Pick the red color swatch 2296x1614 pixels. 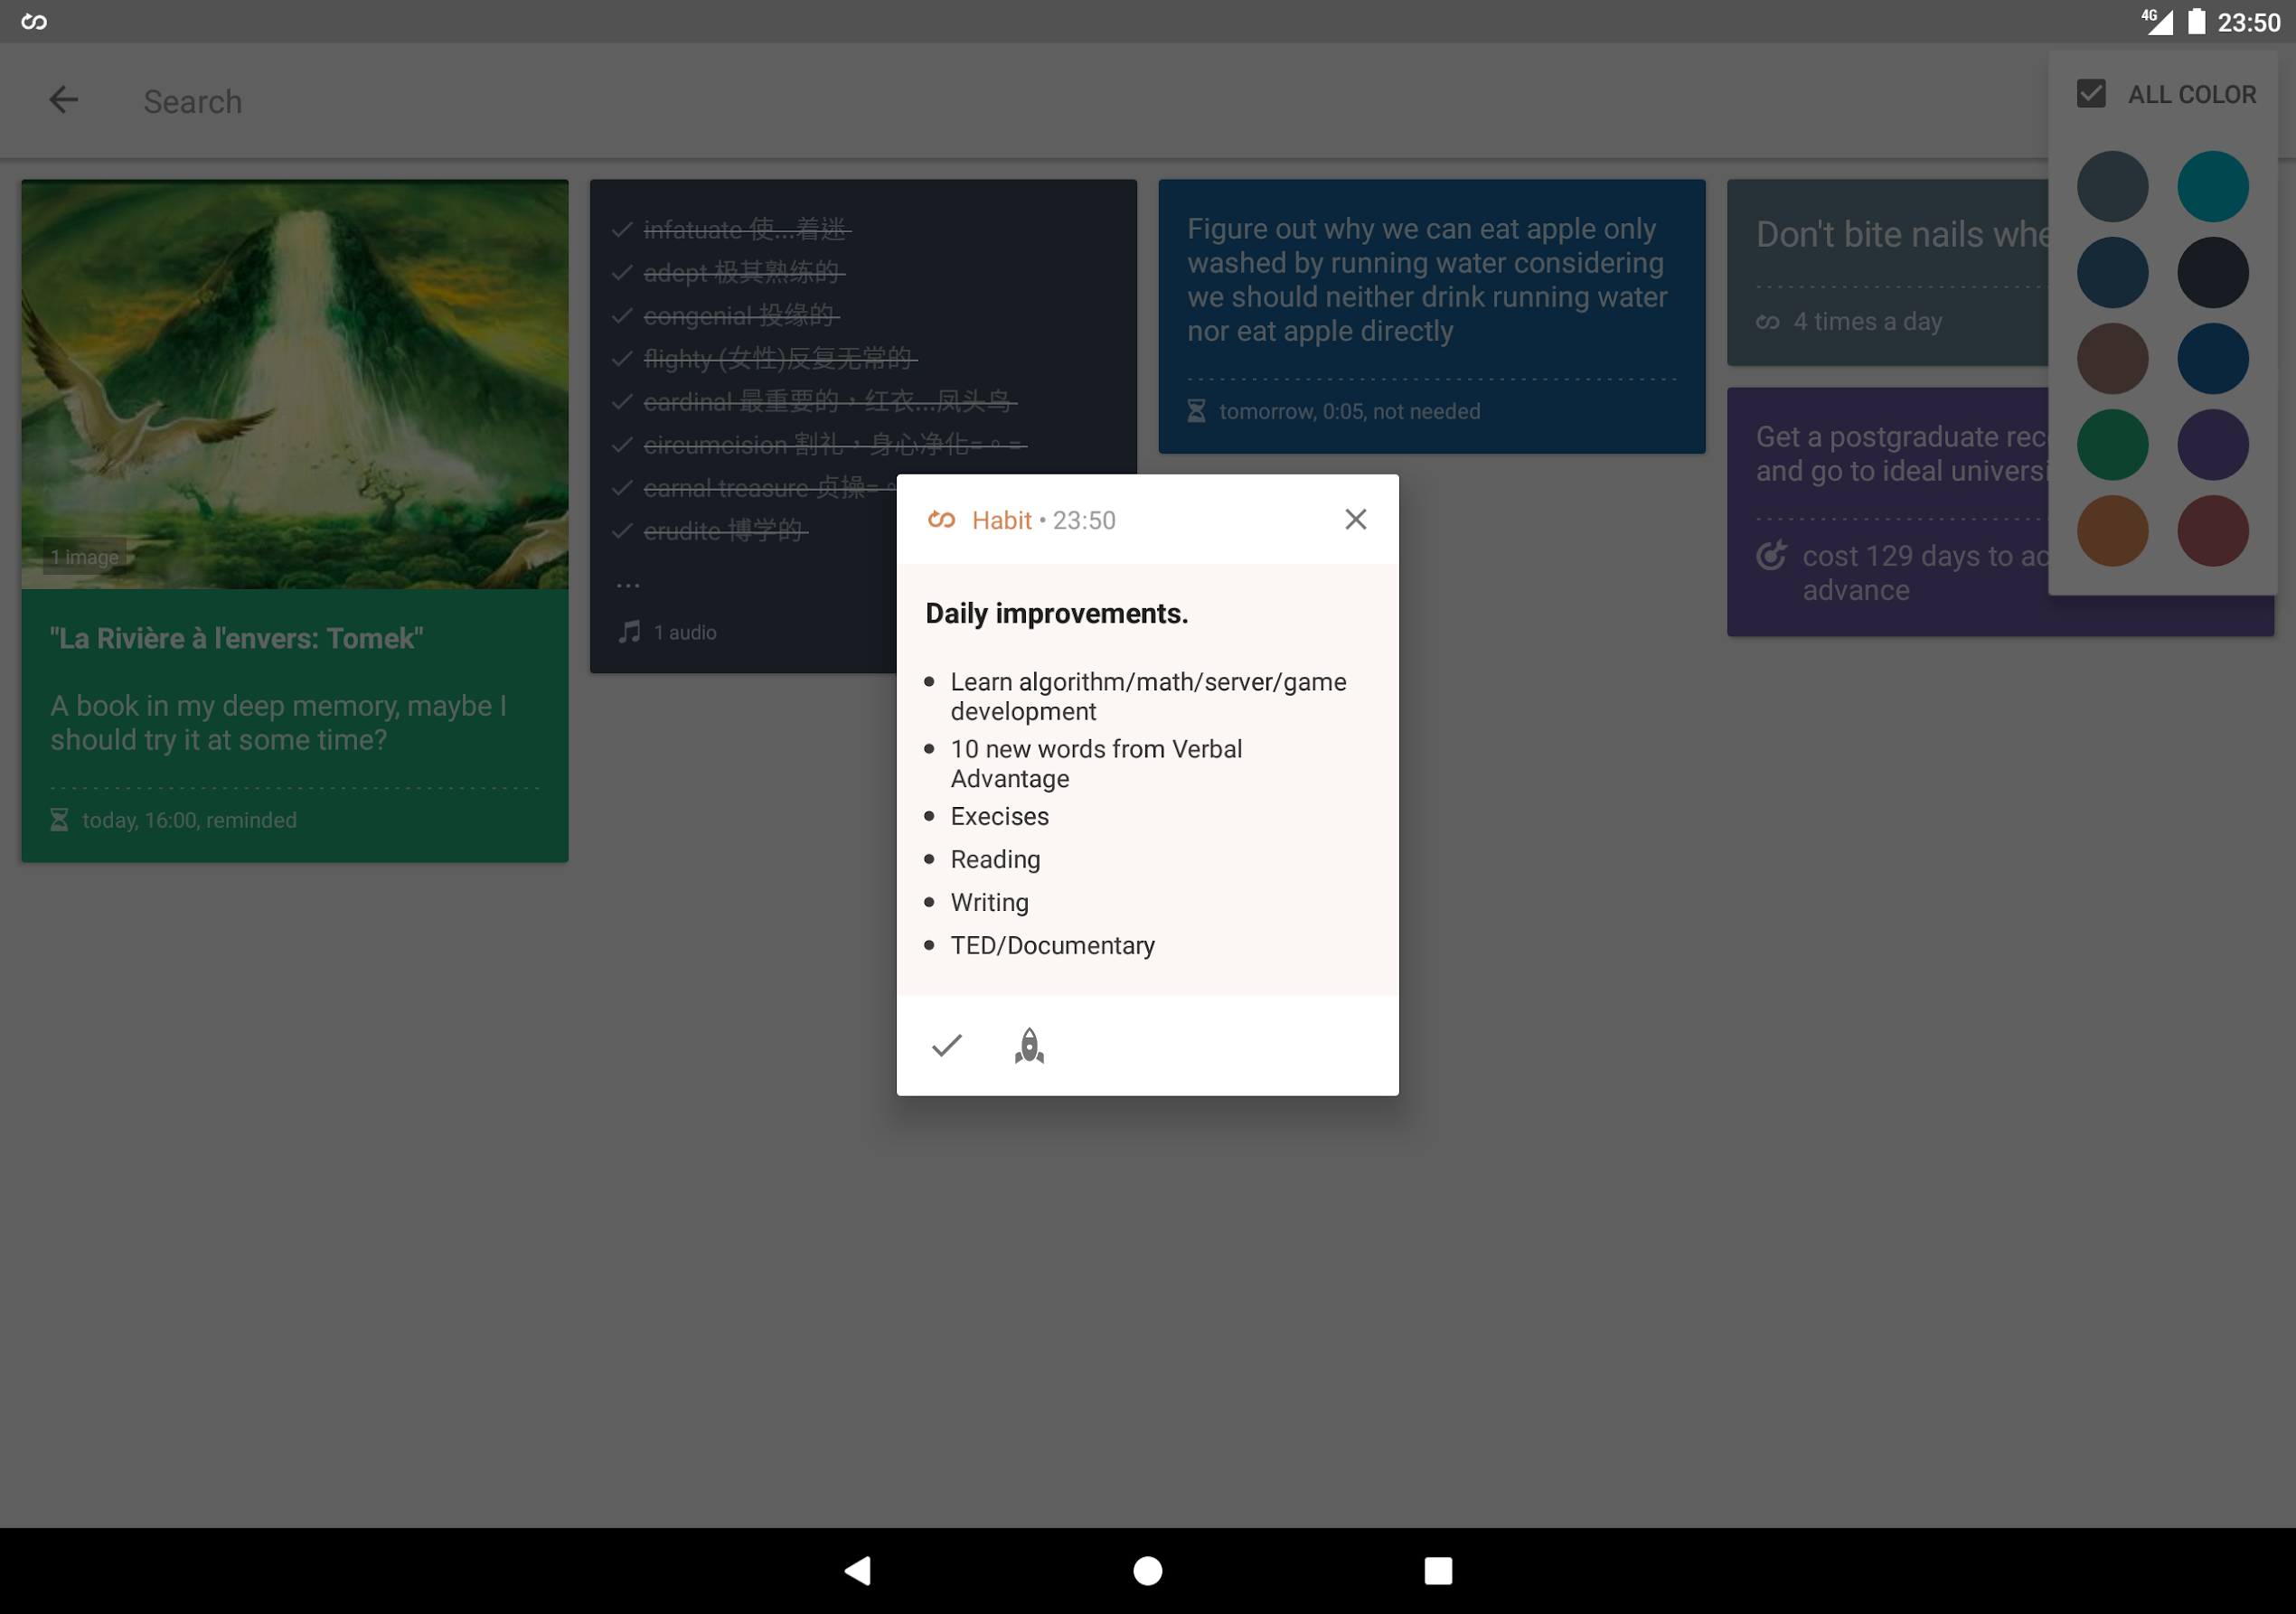pyautogui.click(x=2212, y=531)
